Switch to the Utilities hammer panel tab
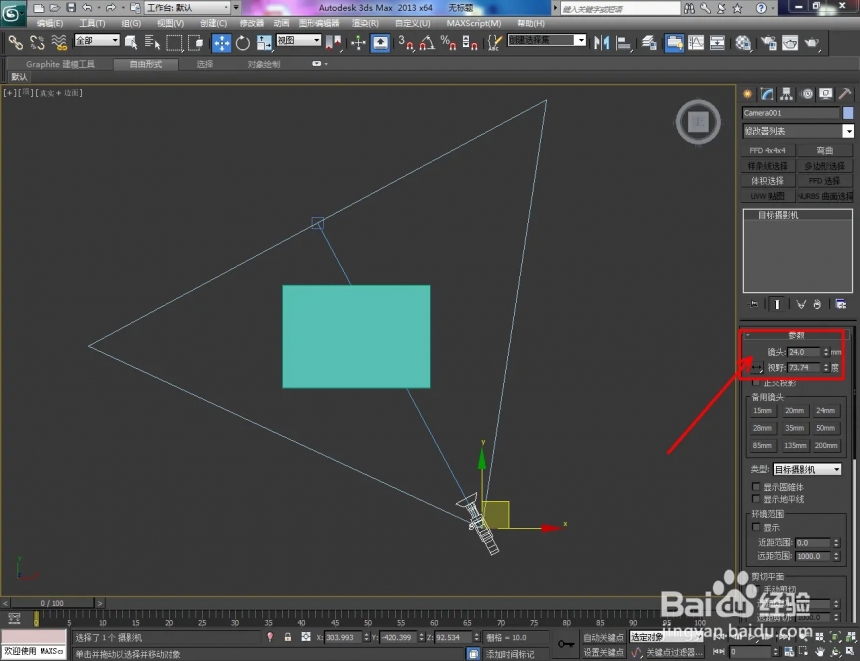The image size is (860, 661). coord(845,94)
